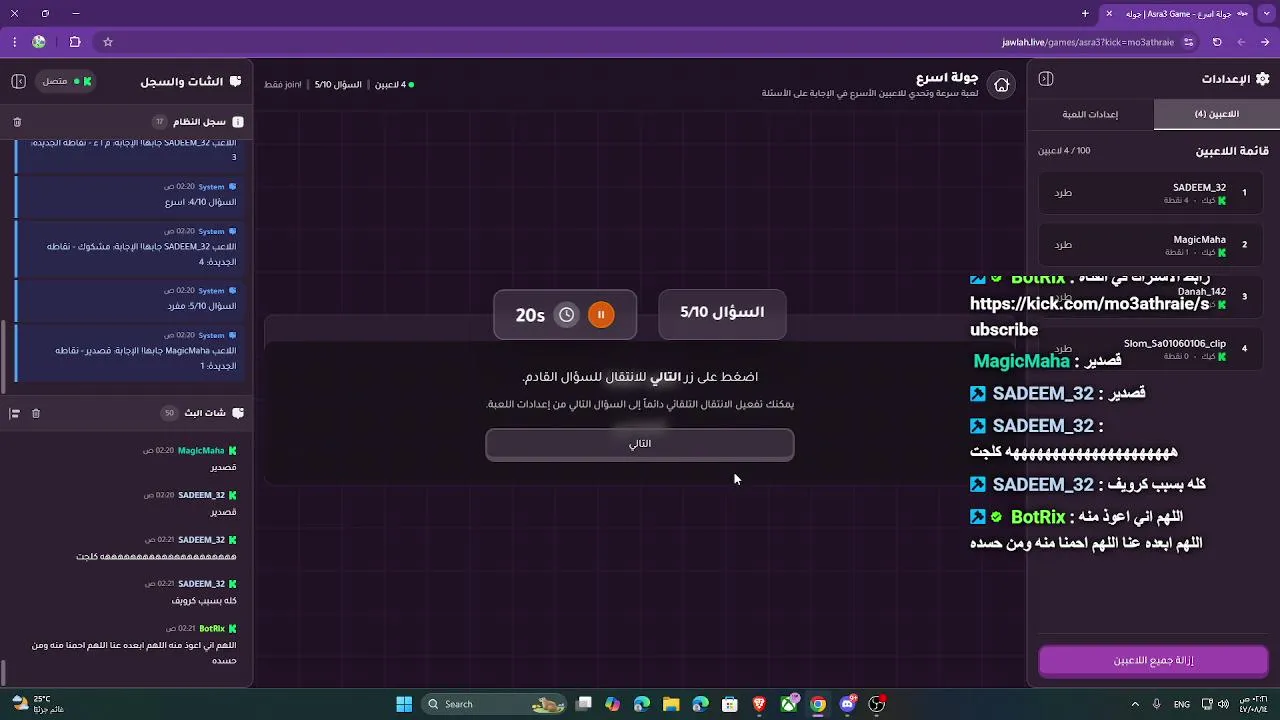
Task: Clear the stream chat with trash icon
Action: (36, 413)
